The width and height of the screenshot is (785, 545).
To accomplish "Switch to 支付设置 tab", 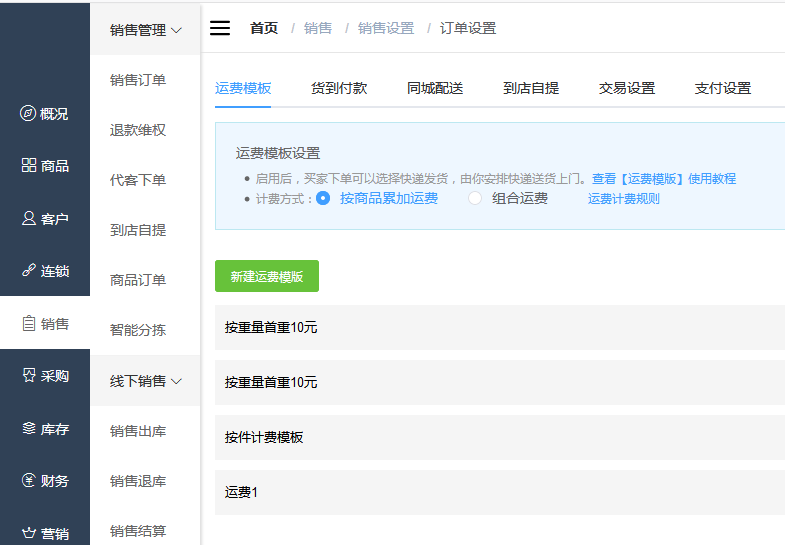I will (723, 88).
